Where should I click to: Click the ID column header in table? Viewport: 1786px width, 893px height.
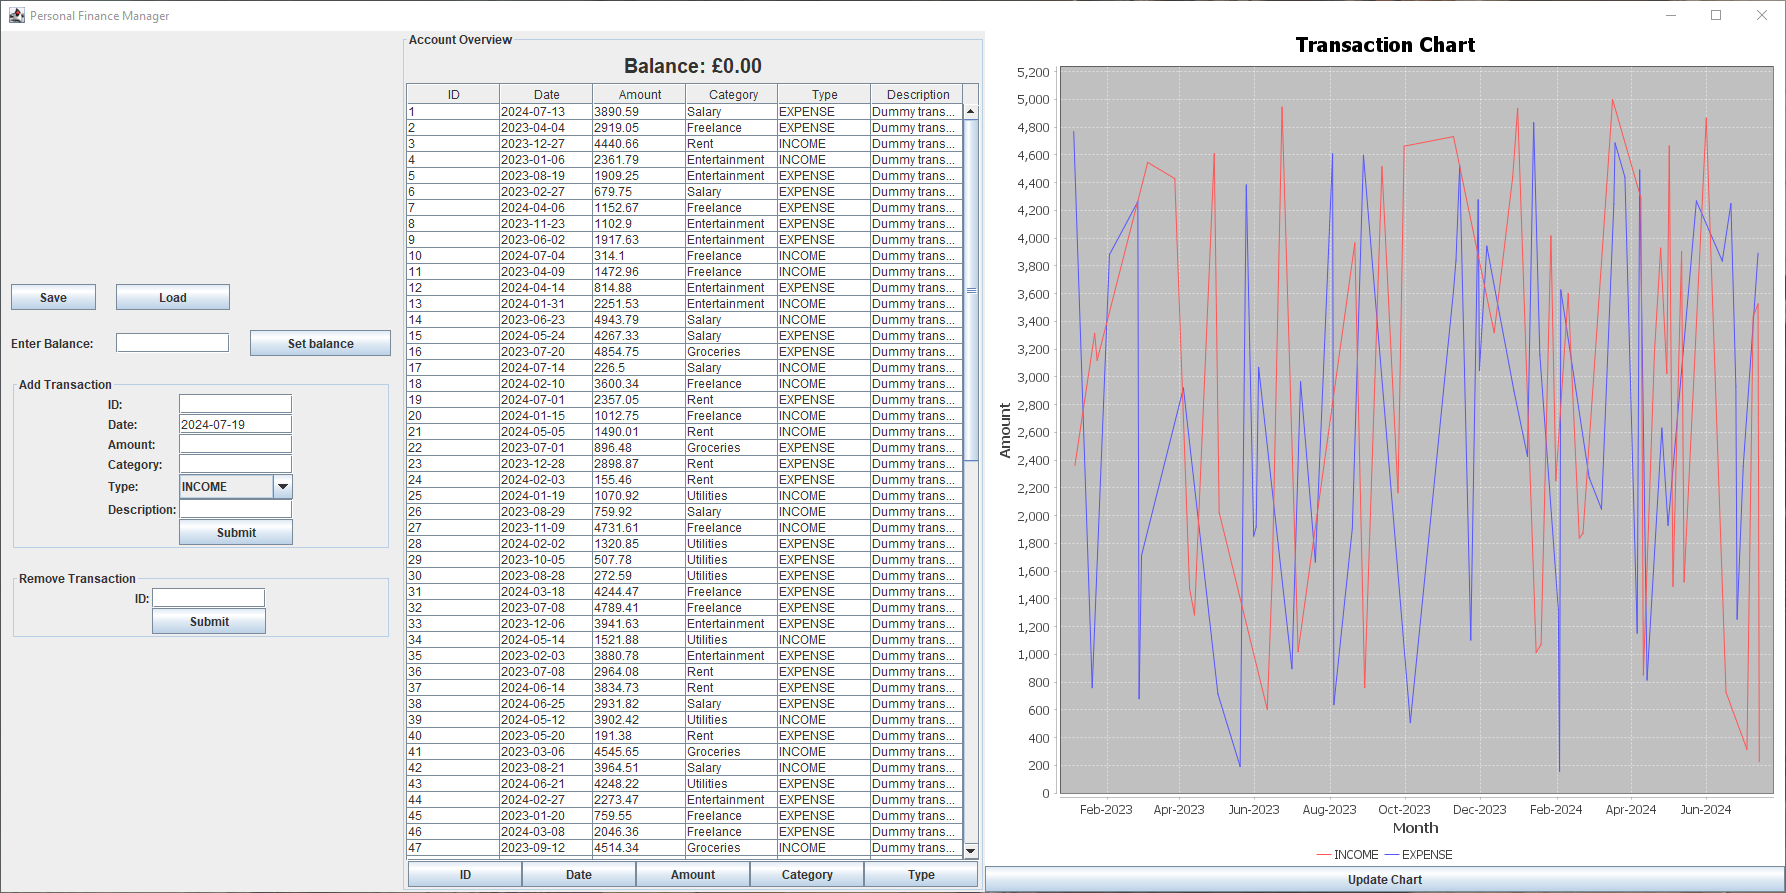[453, 94]
